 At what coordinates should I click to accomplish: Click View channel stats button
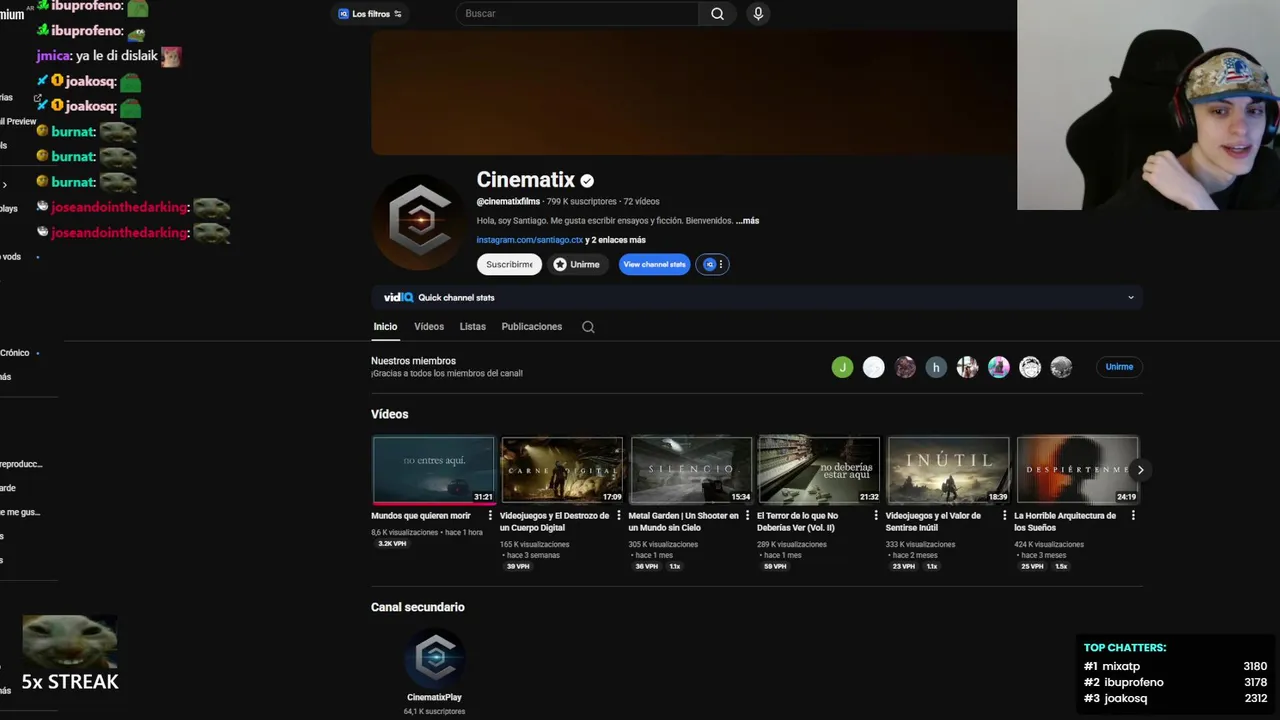pyautogui.click(x=654, y=264)
